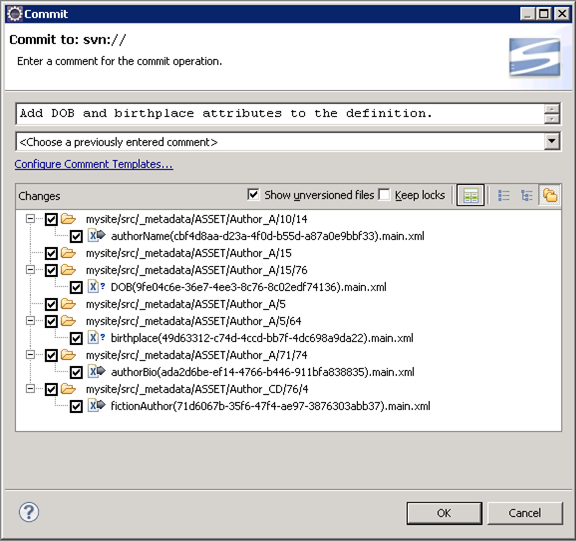The height and width of the screenshot is (541, 576).
Task: Click XML file icon beside fictionAuthor file
Action: 97,405
